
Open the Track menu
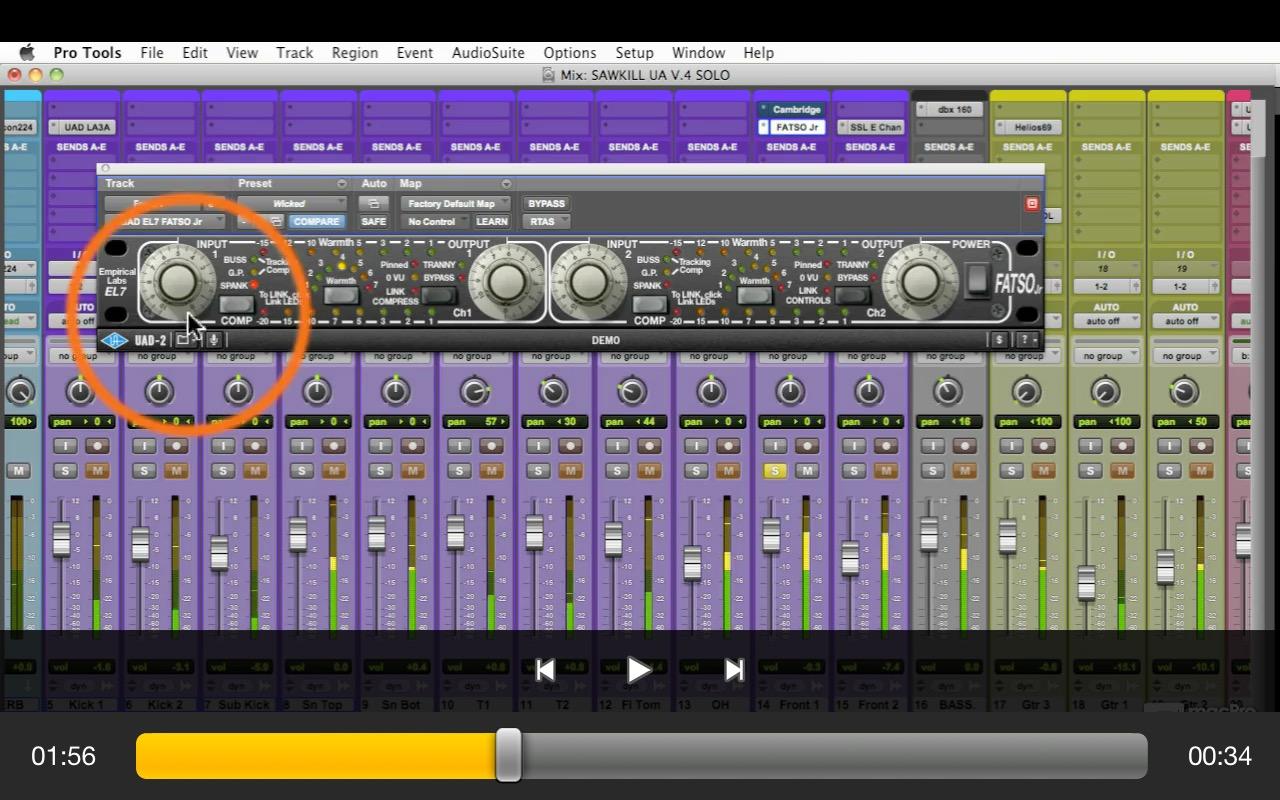[x=294, y=53]
